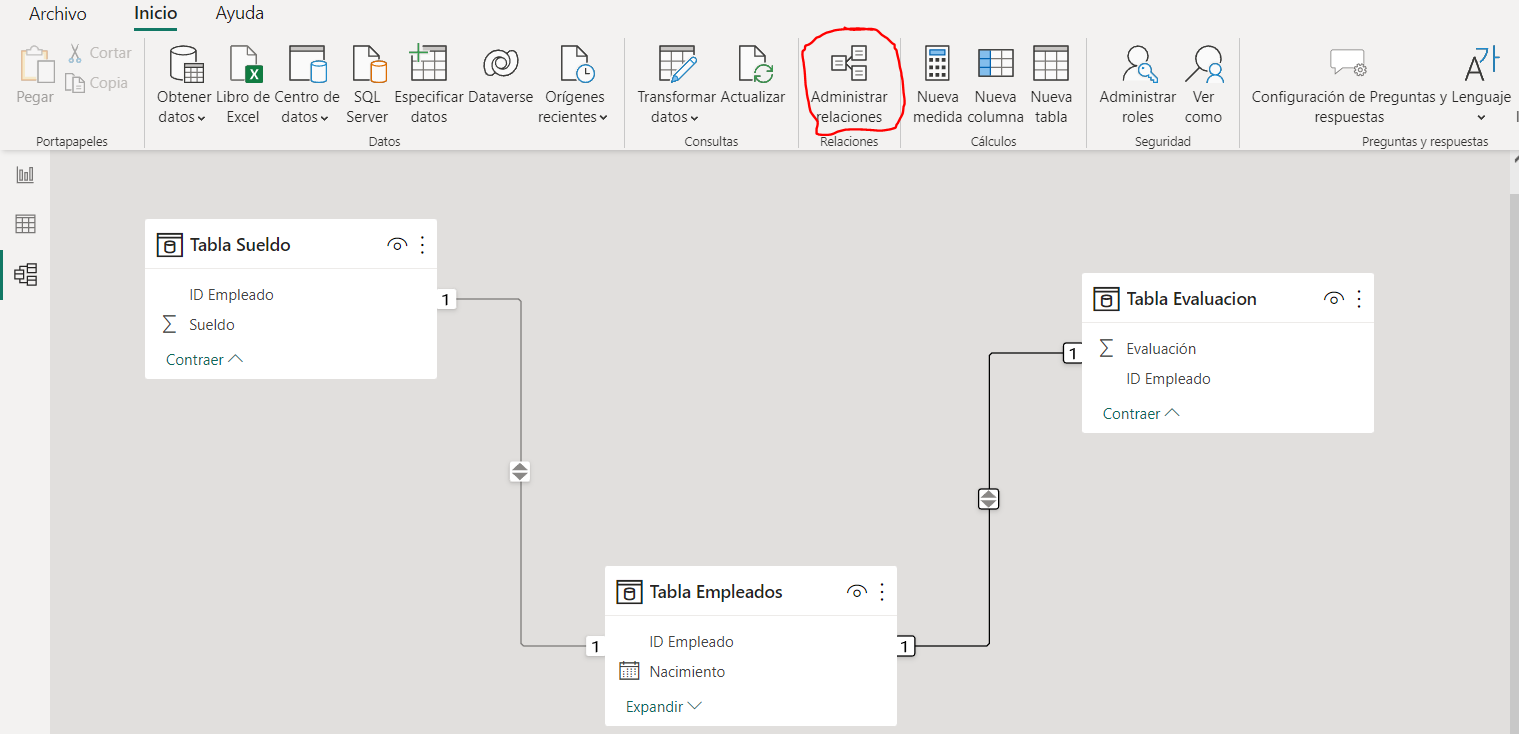Expand Tabla Empleados with Expandir
The image size is (1519, 734).
tap(664, 707)
